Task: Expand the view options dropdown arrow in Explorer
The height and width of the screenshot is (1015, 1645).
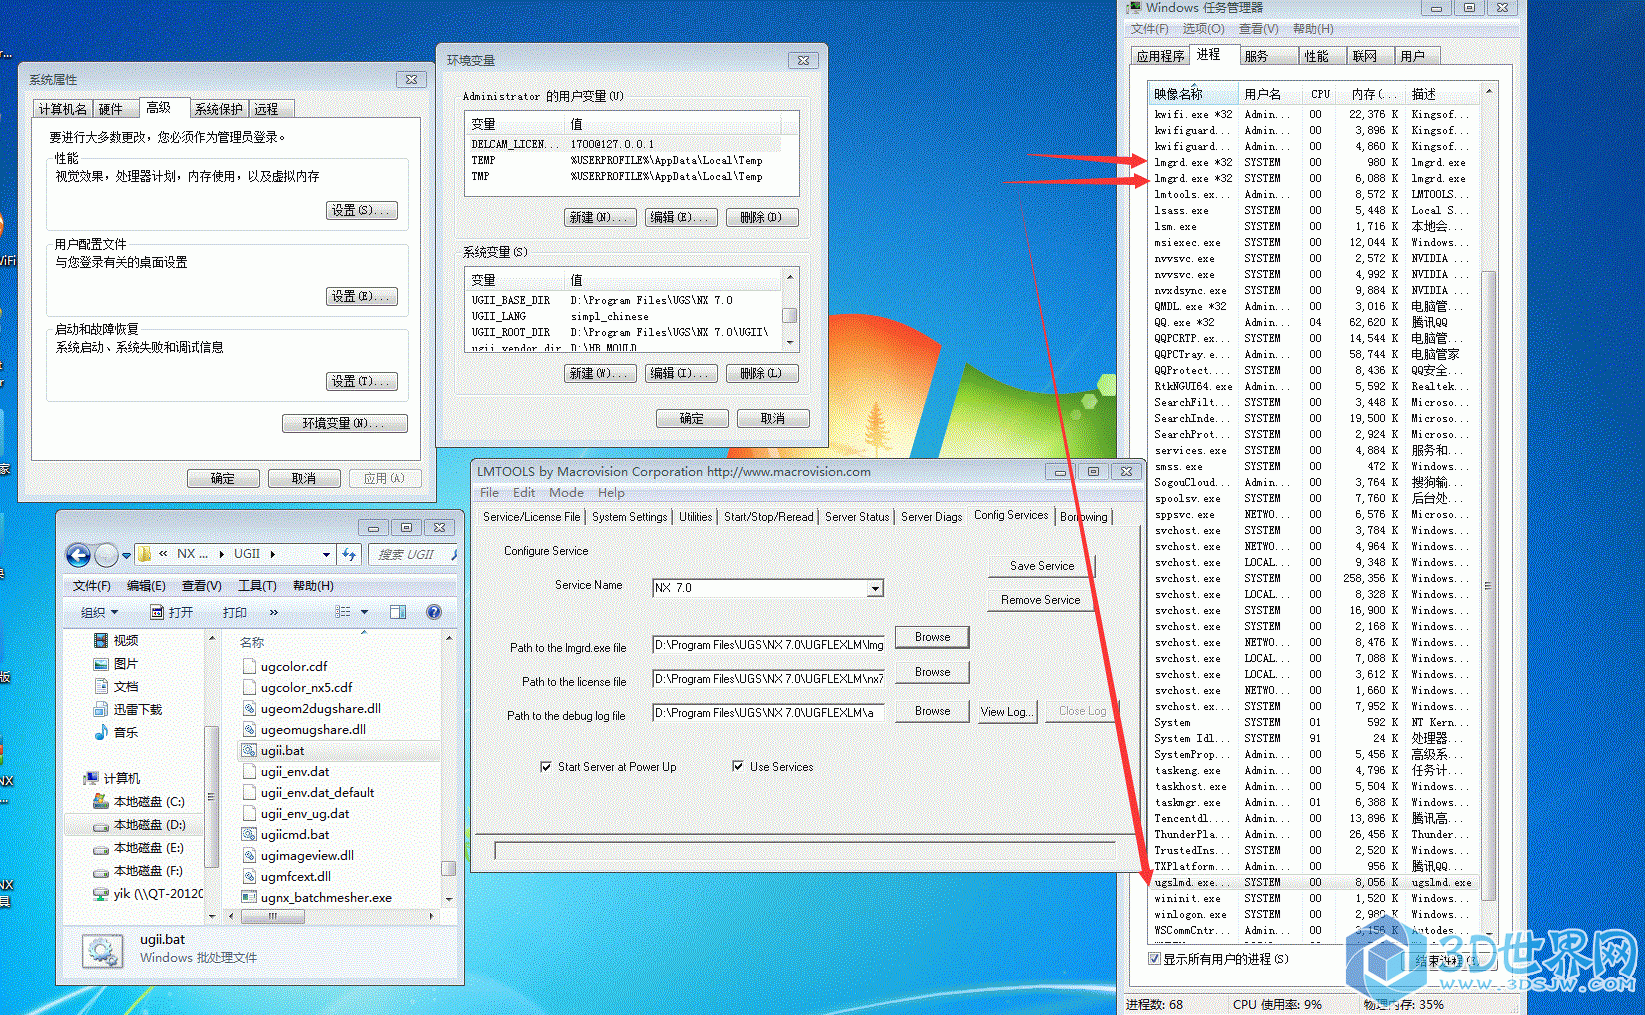Action: pyautogui.click(x=364, y=612)
